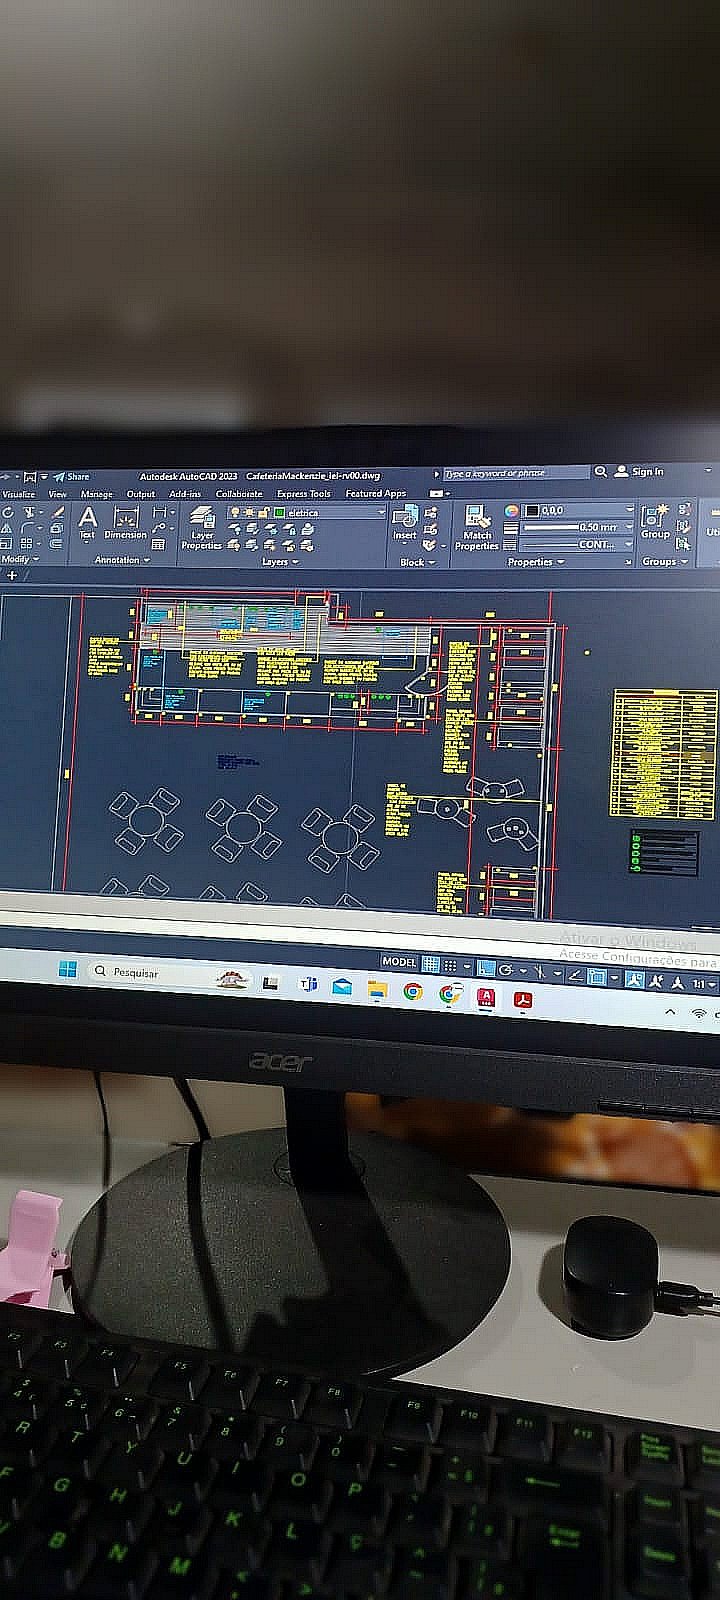Screen dimensions: 720x1600
Task: Activate Match Properties tool
Action: click(x=477, y=527)
